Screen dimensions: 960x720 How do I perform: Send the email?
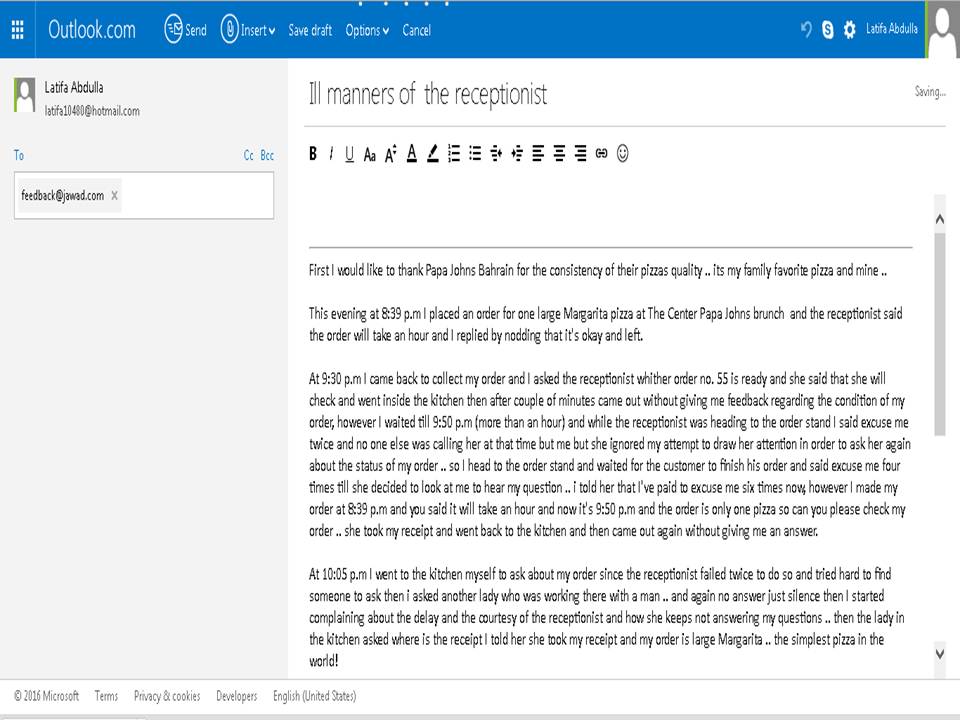pos(184,30)
